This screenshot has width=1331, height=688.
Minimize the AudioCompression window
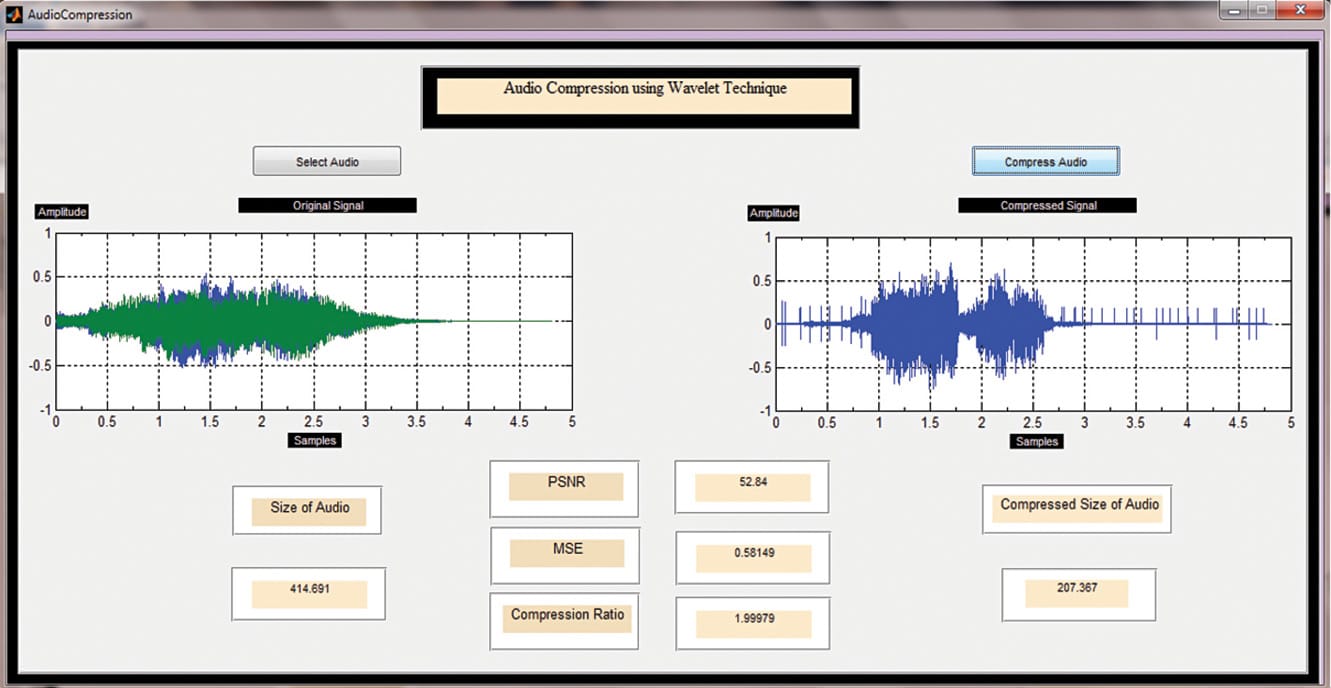pyautogui.click(x=1234, y=10)
